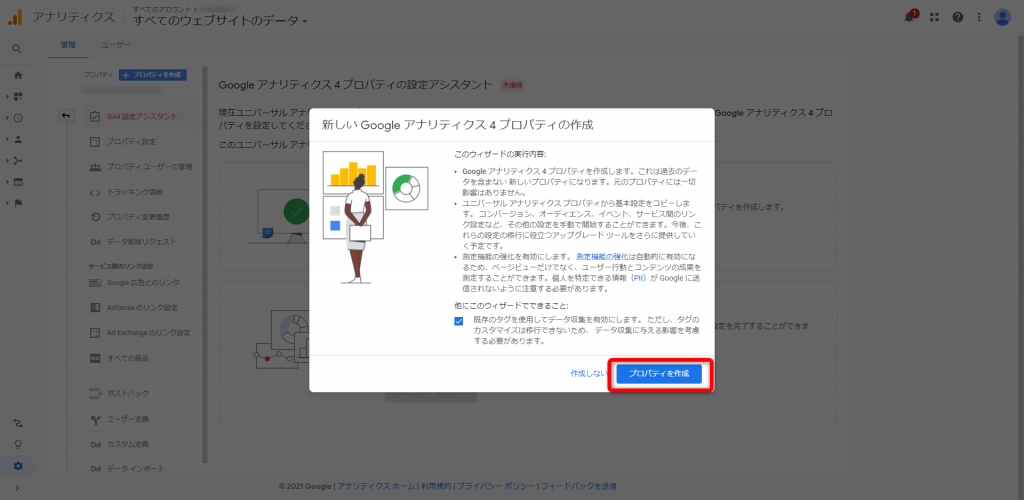This screenshot has height=500, width=1024.
Task: Open the 利用規約 footer link
Action: tap(436, 486)
